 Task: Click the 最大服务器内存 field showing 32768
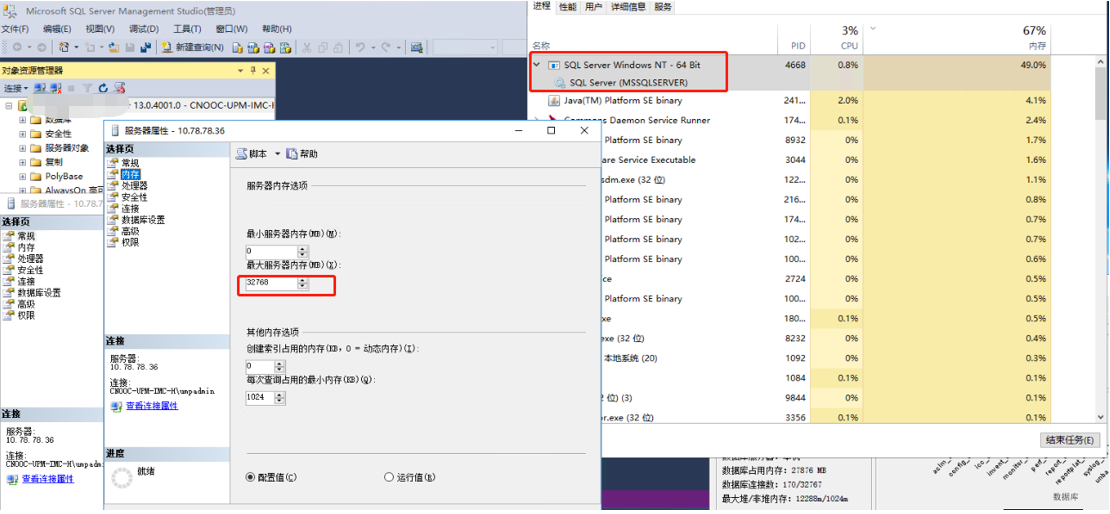click(x=270, y=282)
